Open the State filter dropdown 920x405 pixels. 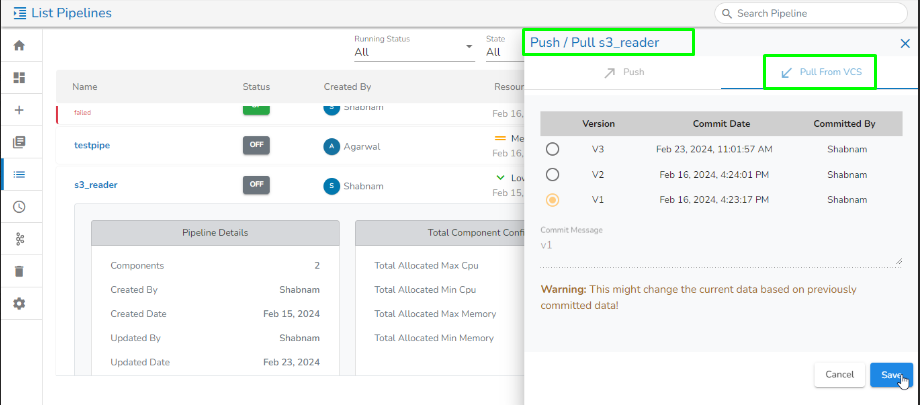pos(500,52)
